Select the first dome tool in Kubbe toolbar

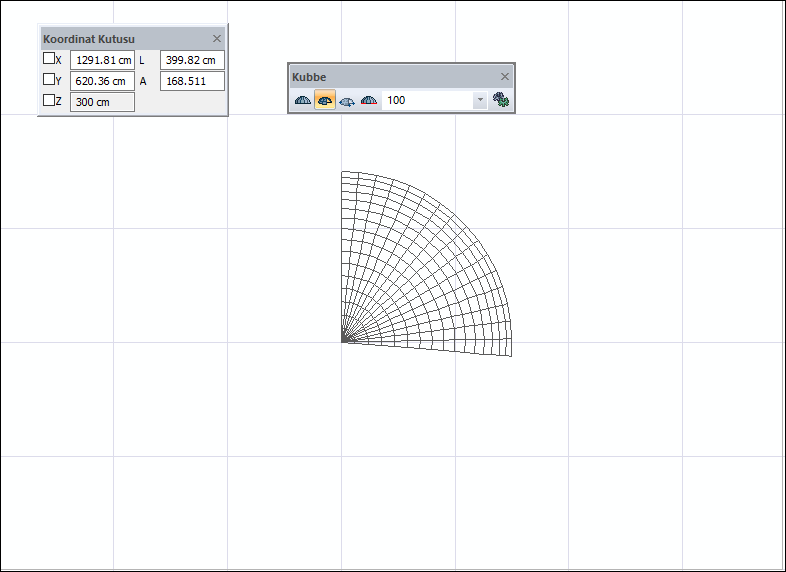pos(303,100)
